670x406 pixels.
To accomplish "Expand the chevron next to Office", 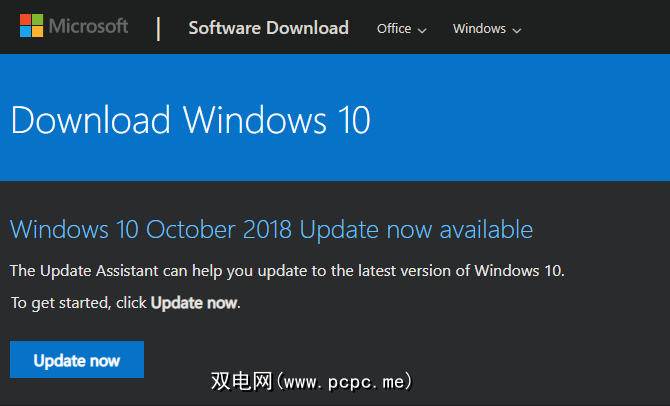I will (422, 30).
